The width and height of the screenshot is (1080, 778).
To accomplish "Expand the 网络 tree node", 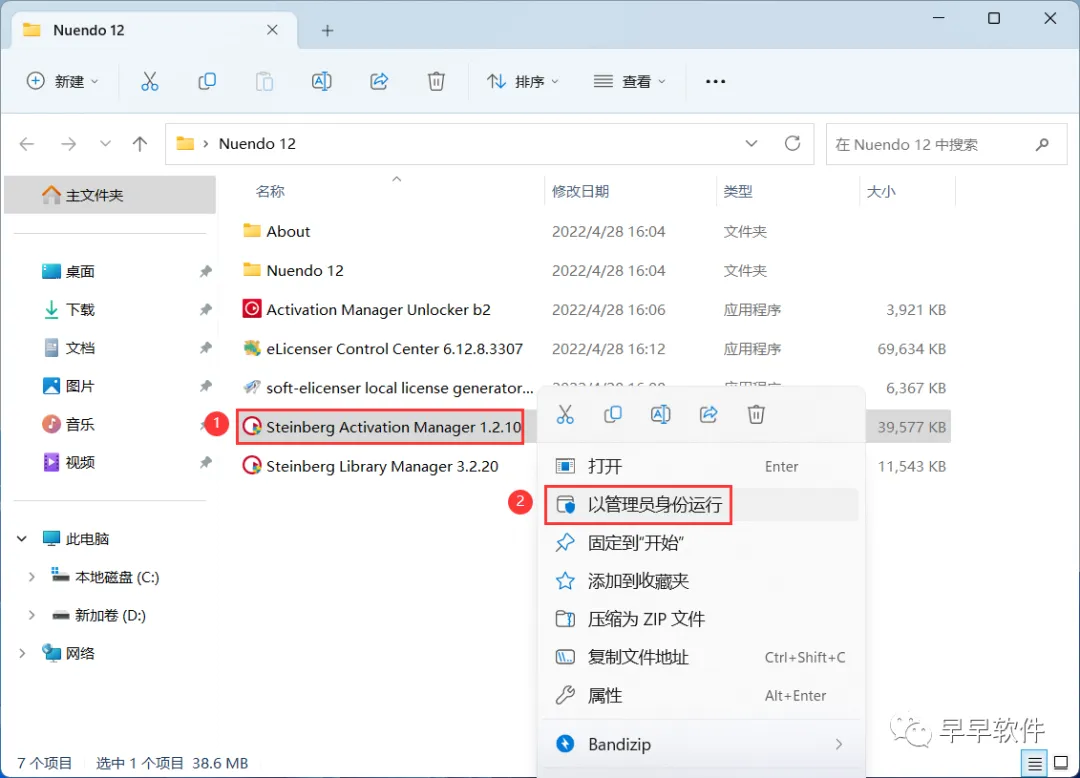I will [x=22, y=653].
